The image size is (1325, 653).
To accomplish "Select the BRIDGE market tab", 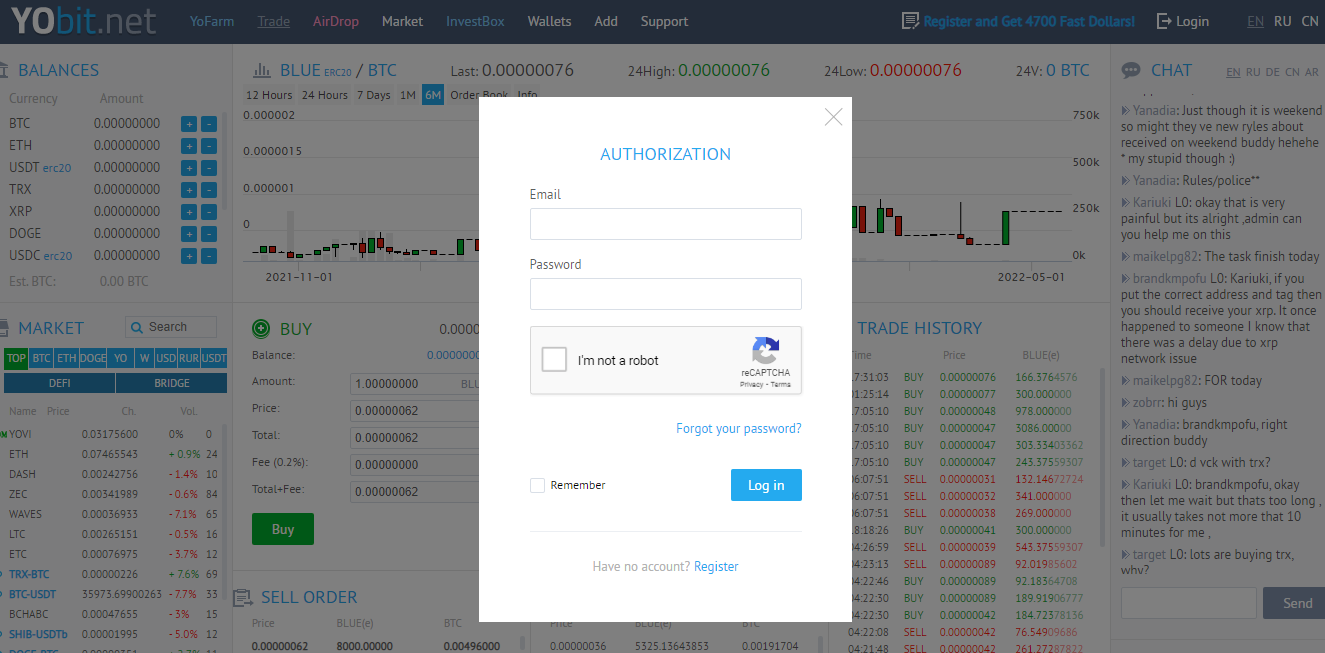I will [x=172, y=383].
